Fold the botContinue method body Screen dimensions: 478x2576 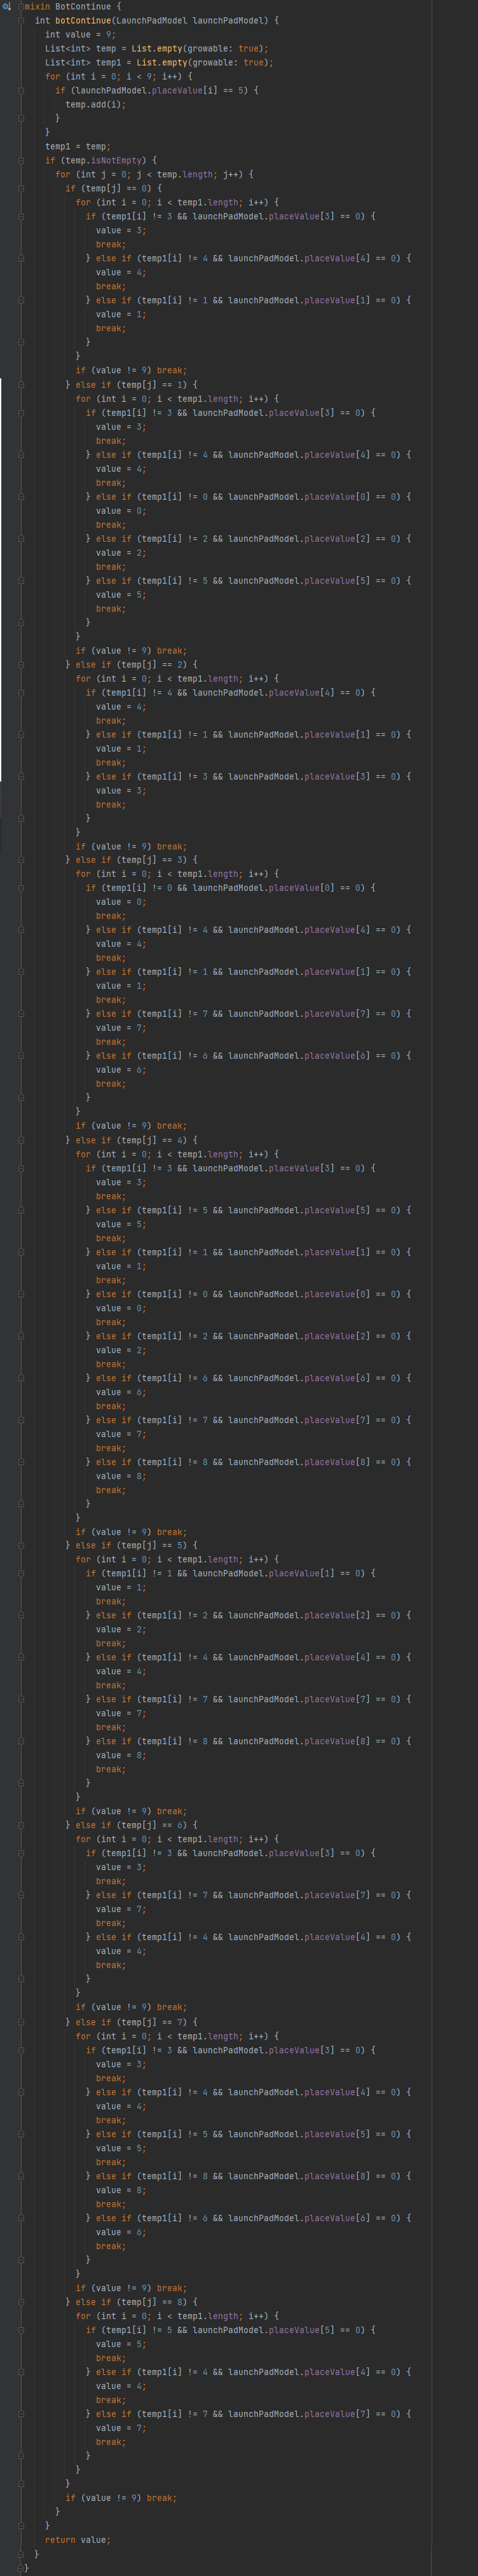[21, 20]
